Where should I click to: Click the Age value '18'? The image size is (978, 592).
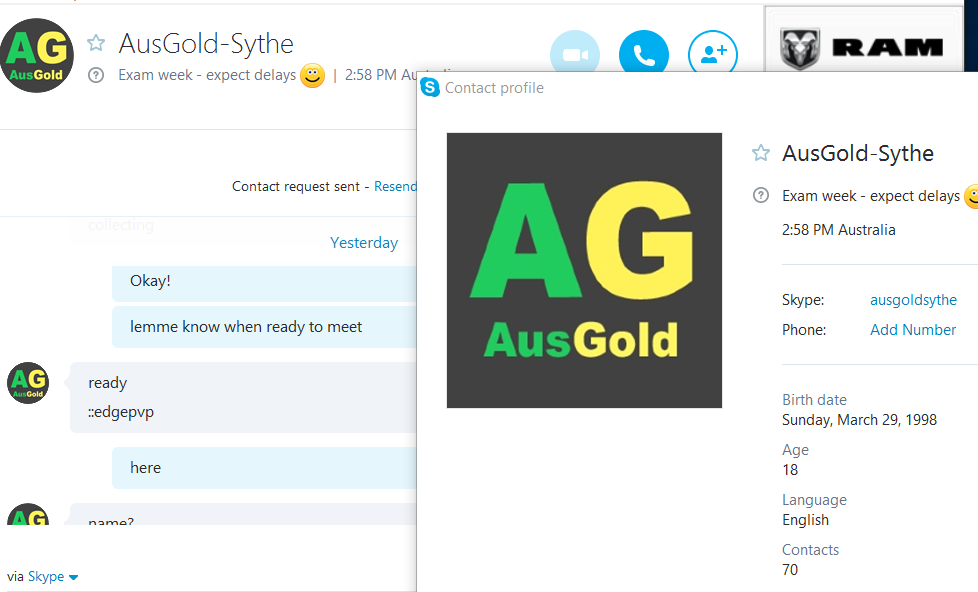point(790,470)
